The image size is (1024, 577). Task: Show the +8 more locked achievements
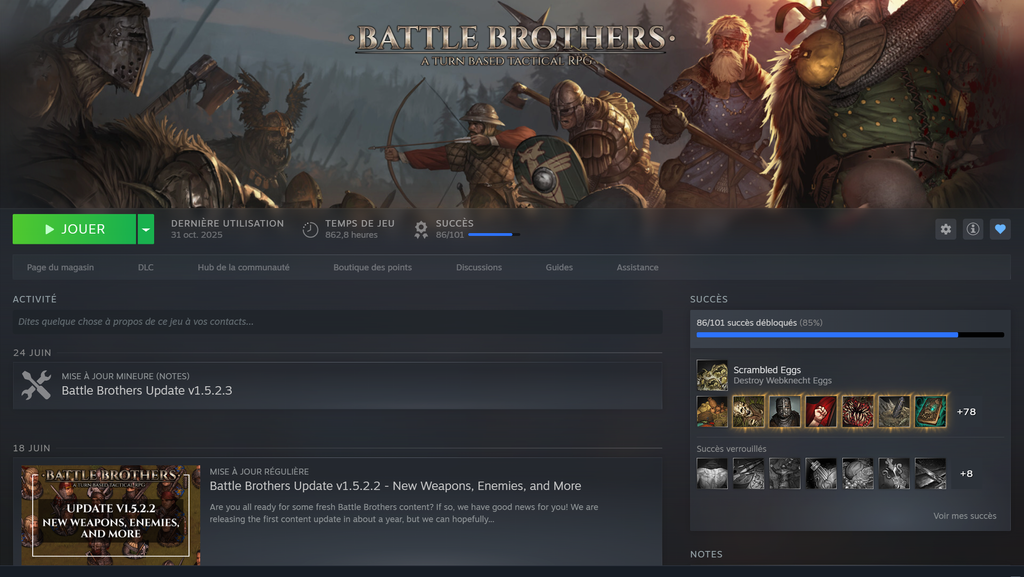(966, 473)
